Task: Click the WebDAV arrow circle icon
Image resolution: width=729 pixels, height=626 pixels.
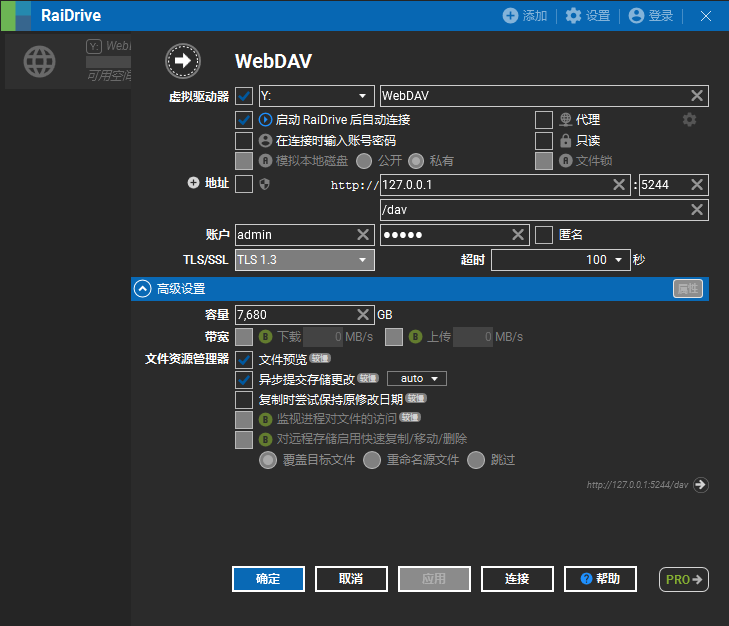Action: 183,61
